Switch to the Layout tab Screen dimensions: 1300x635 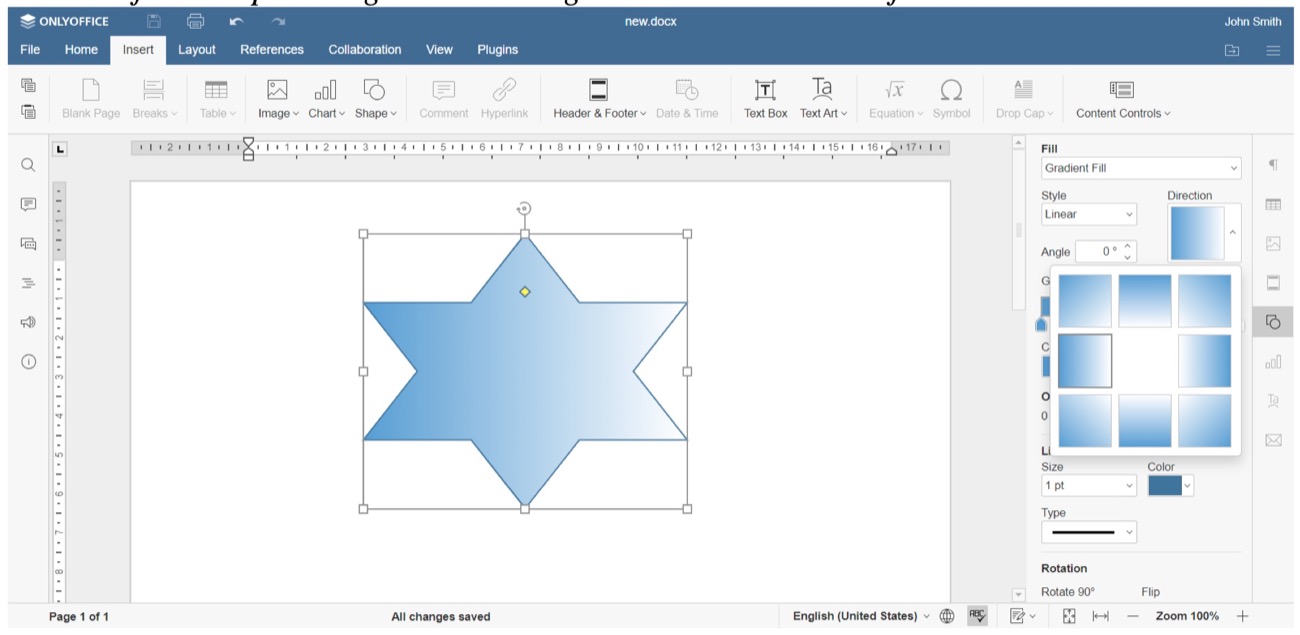pyautogui.click(x=197, y=49)
